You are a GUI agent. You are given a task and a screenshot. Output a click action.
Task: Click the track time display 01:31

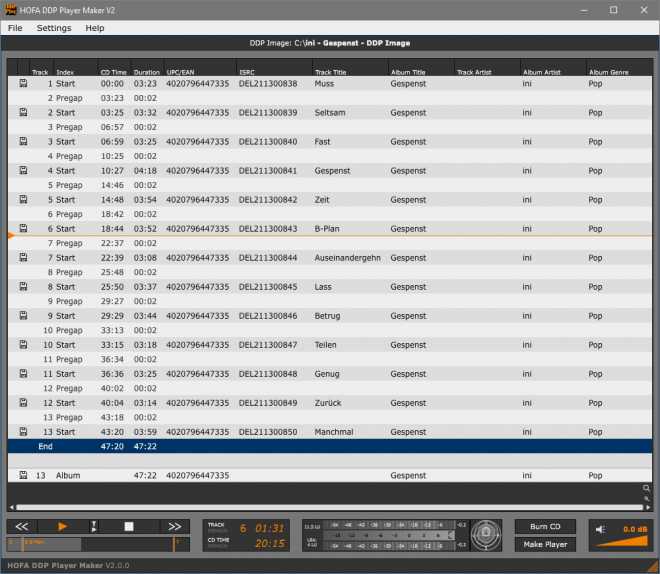tap(269, 528)
